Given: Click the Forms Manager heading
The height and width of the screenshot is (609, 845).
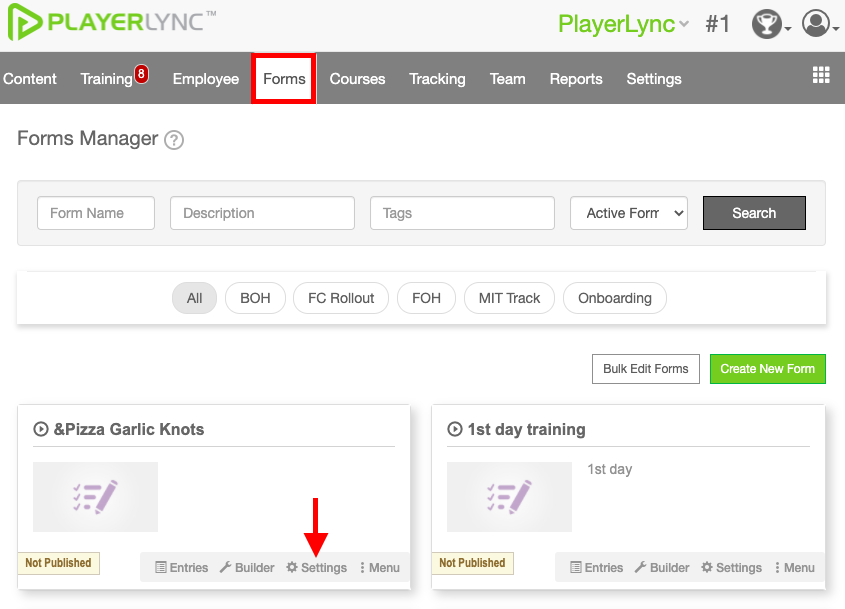Looking at the screenshot, I should 88,139.
